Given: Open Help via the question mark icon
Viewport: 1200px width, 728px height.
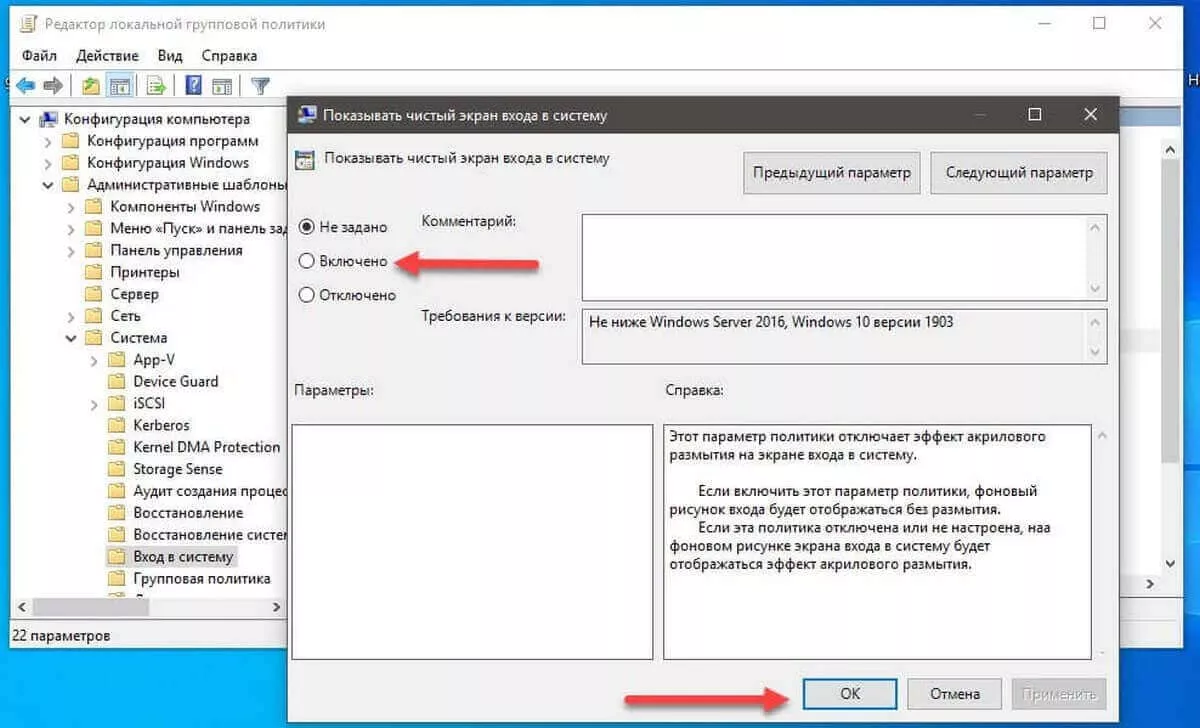Looking at the screenshot, I should tap(194, 86).
